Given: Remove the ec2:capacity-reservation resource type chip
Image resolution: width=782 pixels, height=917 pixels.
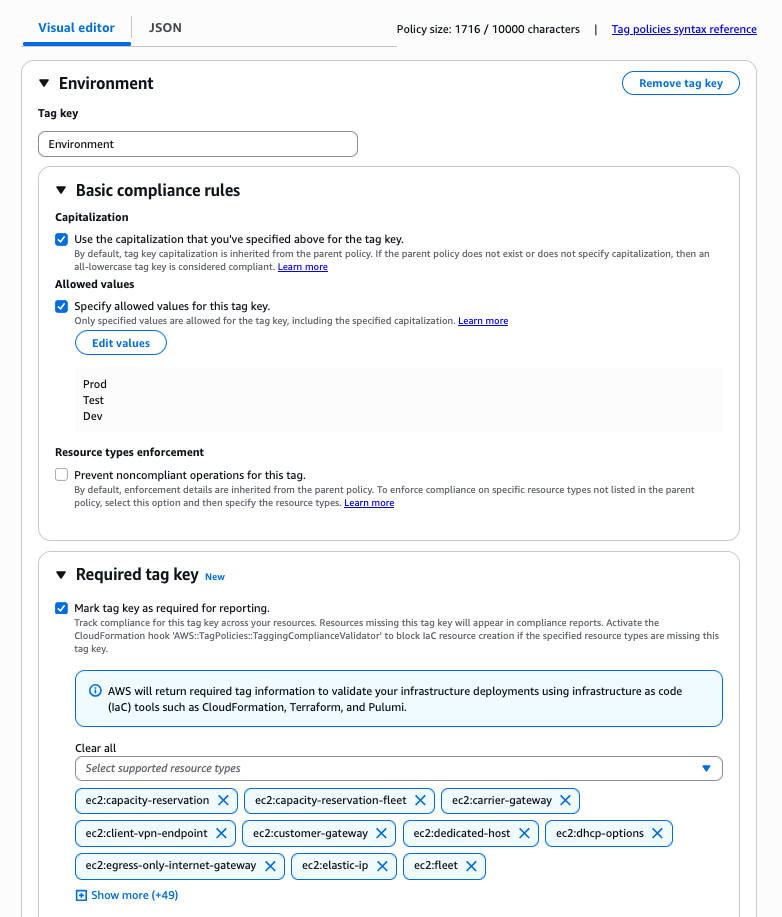Looking at the screenshot, I should (x=223, y=800).
